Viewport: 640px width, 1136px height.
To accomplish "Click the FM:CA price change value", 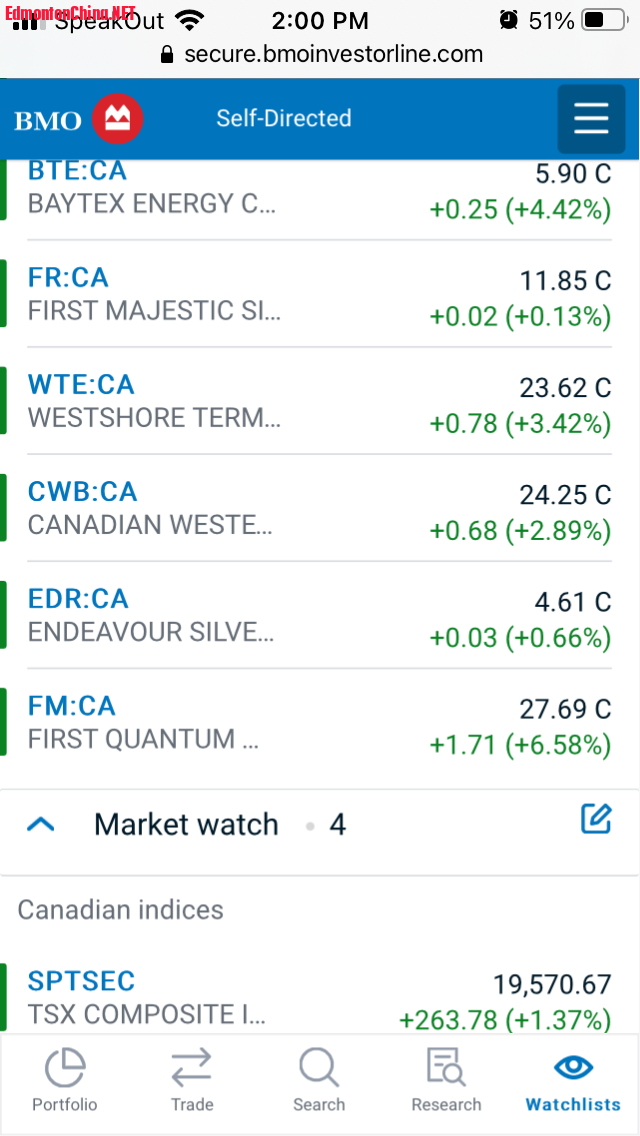I will point(520,745).
